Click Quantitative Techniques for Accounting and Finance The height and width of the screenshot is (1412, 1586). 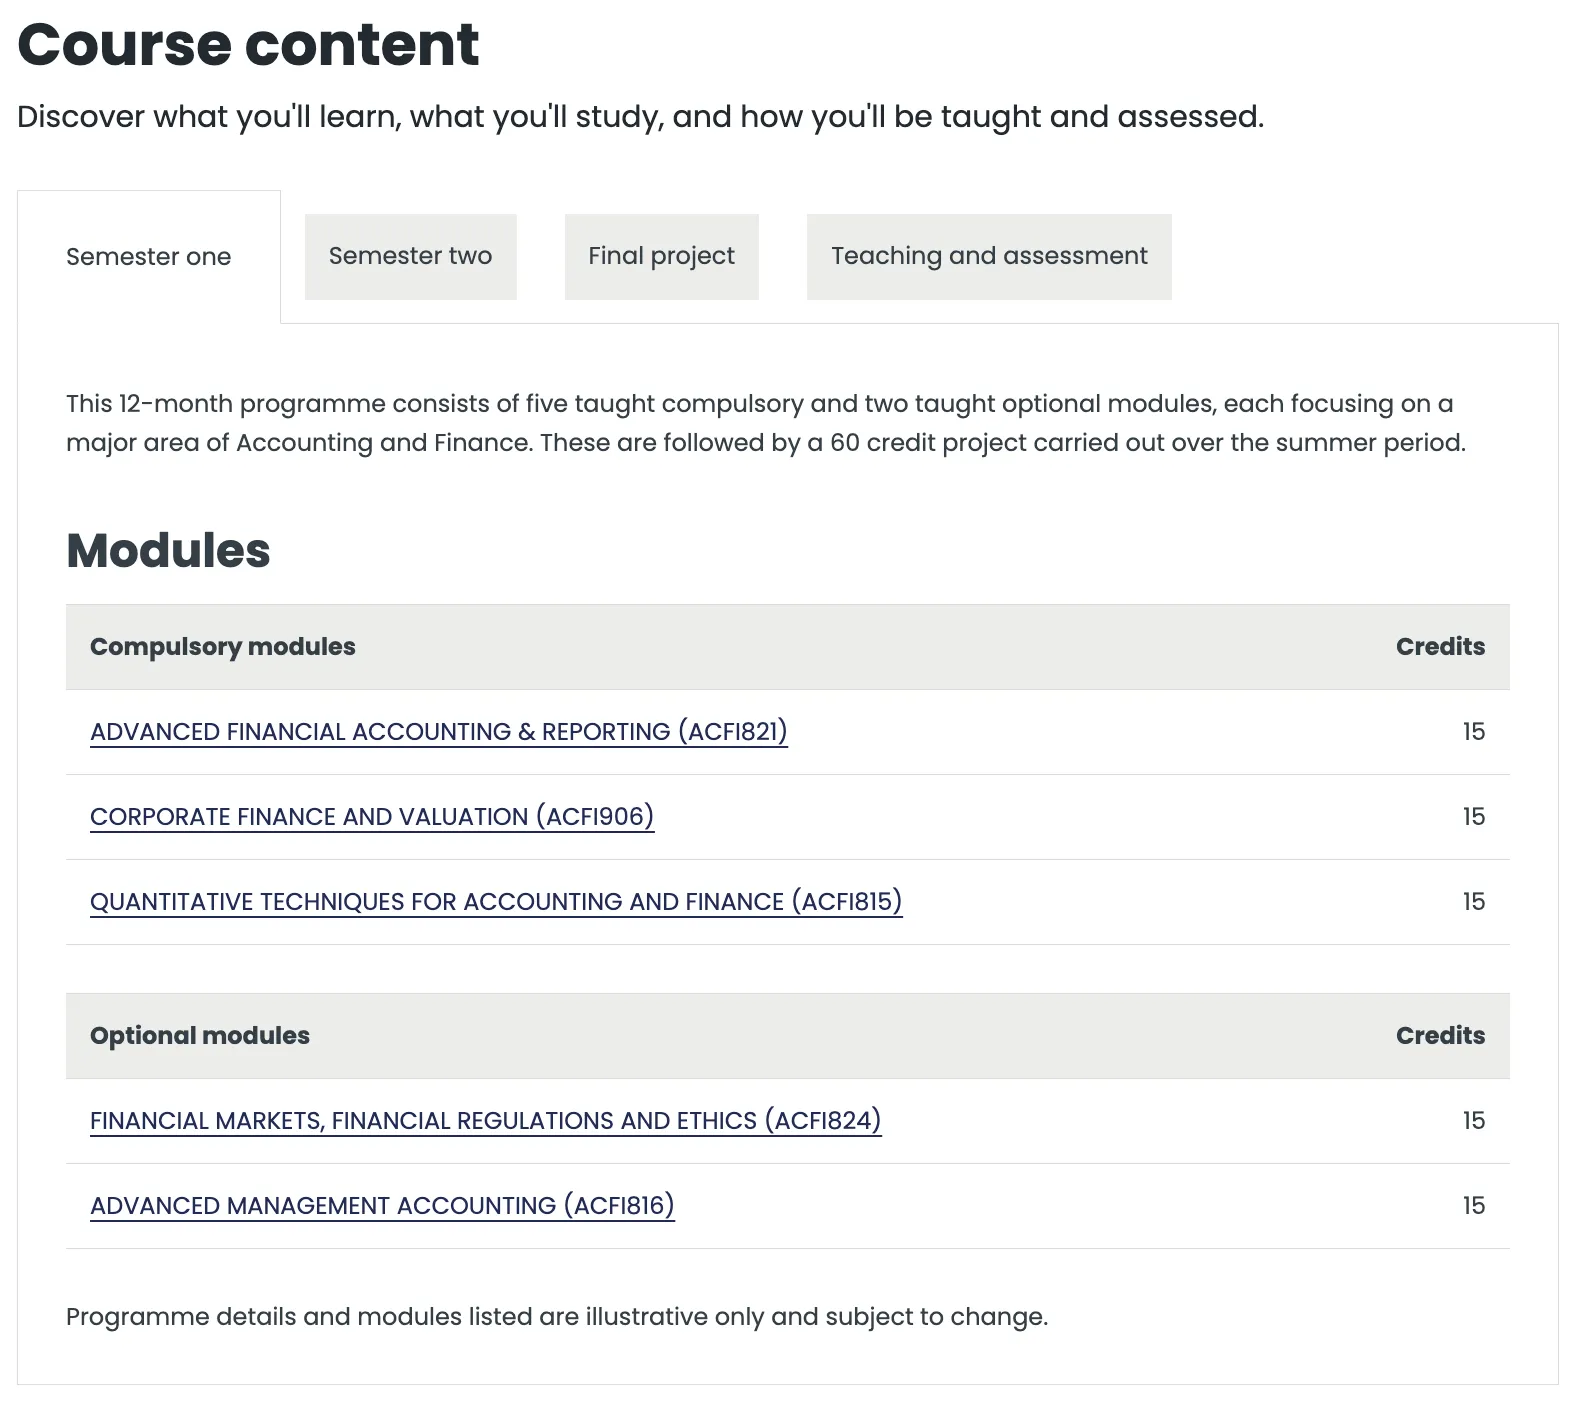(x=496, y=902)
